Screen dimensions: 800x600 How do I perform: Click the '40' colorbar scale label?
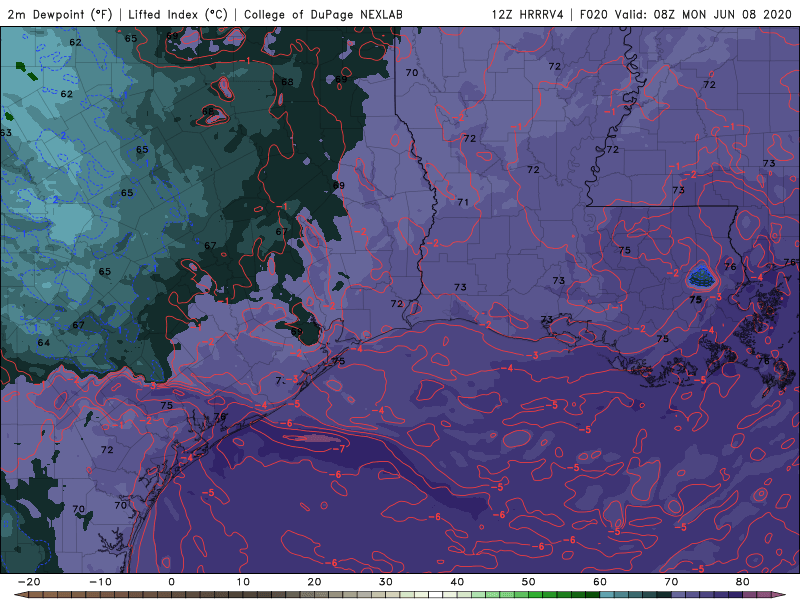click(457, 582)
